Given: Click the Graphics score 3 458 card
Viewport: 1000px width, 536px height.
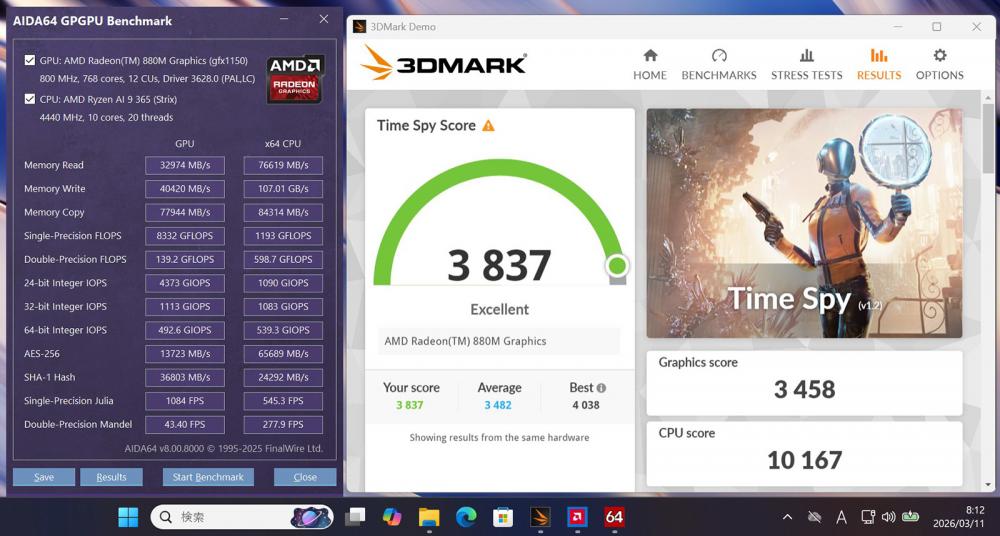Looking at the screenshot, I should click(804, 383).
